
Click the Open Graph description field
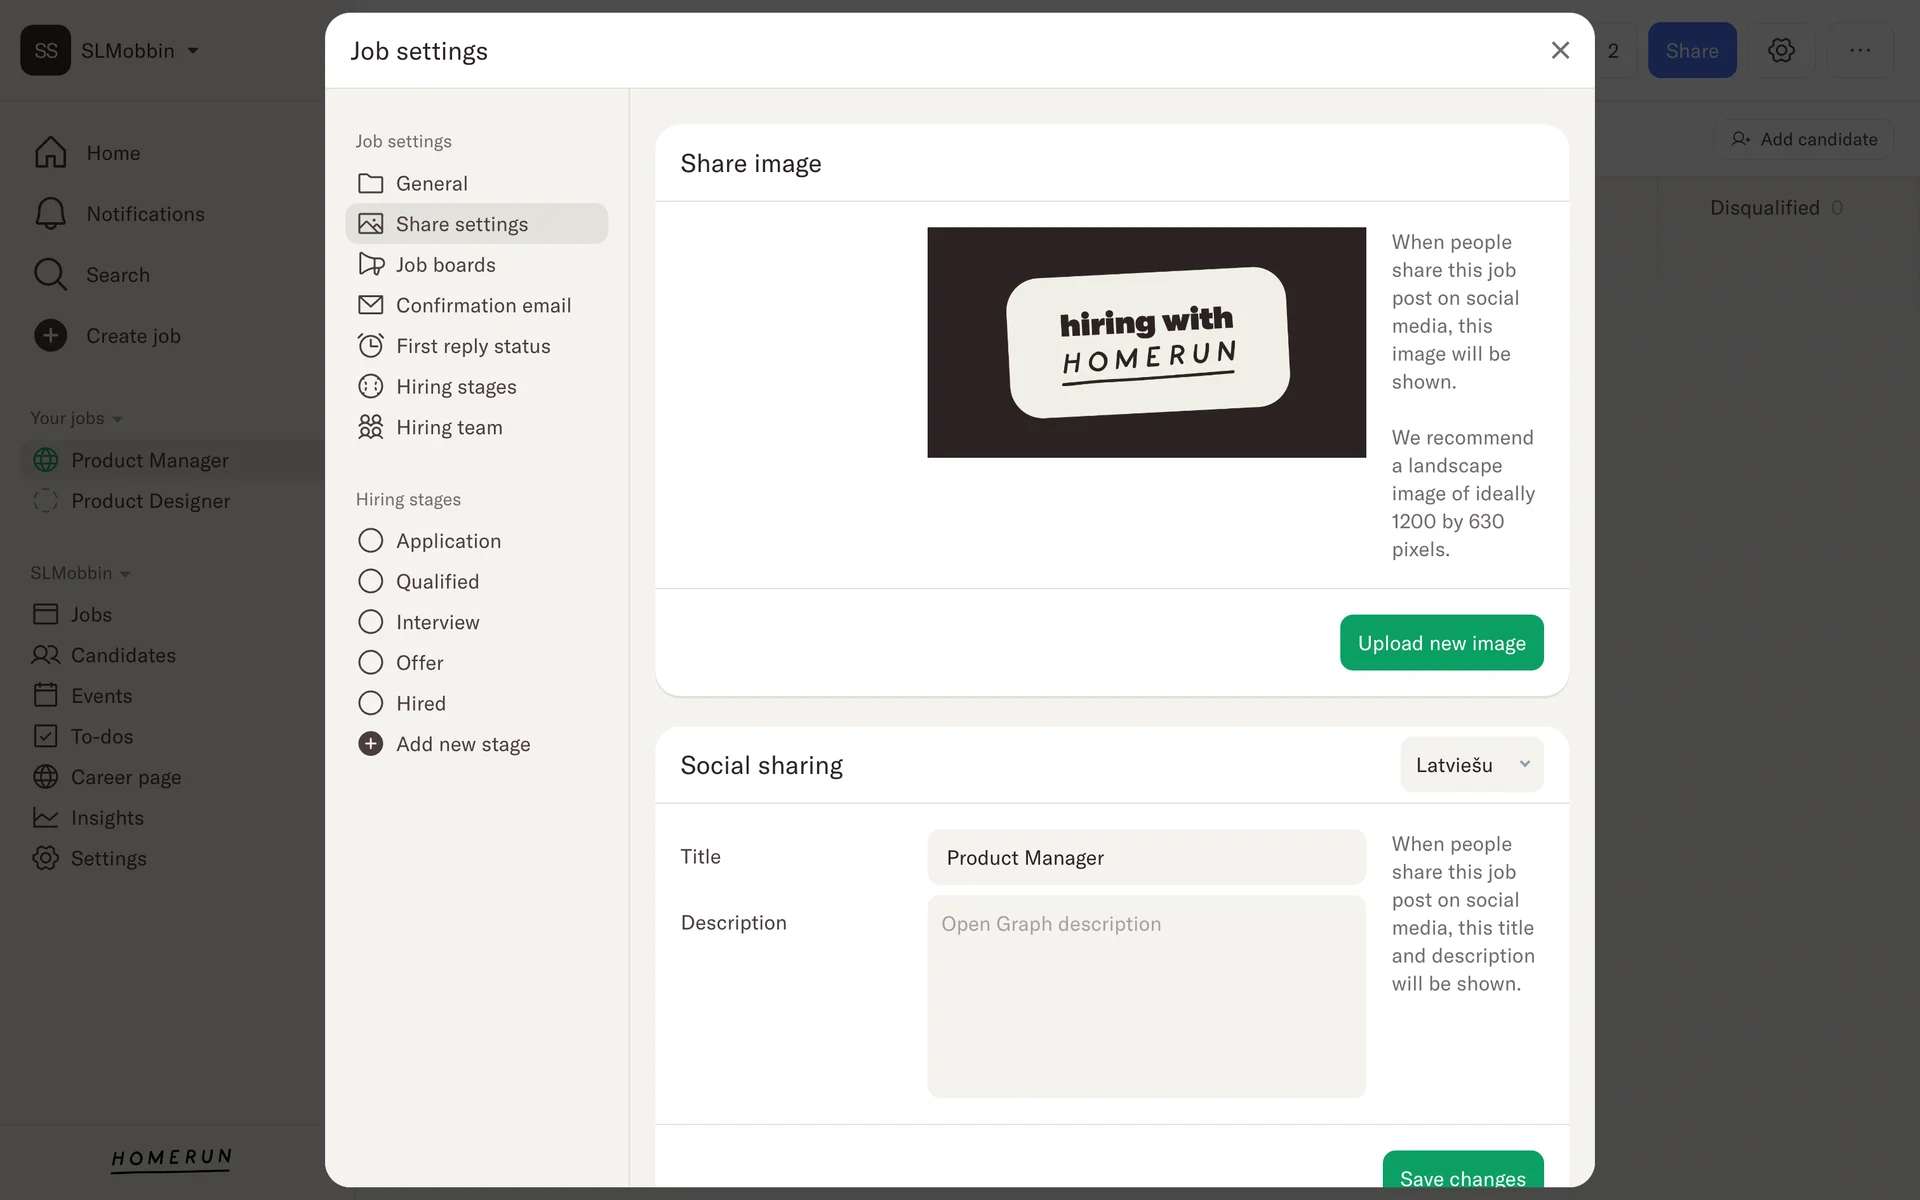tap(1146, 995)
